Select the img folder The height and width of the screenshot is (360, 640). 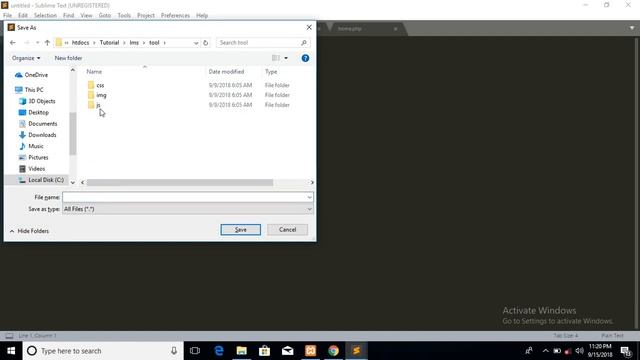tap(101, 95)
